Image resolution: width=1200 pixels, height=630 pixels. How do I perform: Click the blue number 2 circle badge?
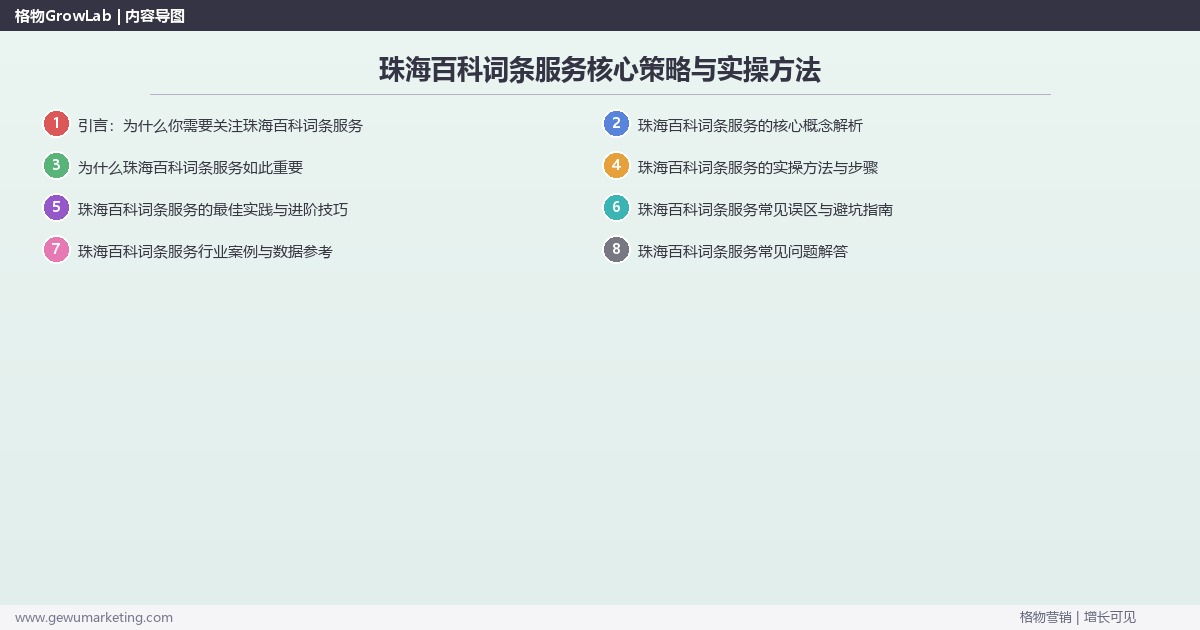(x=616, y=124)
